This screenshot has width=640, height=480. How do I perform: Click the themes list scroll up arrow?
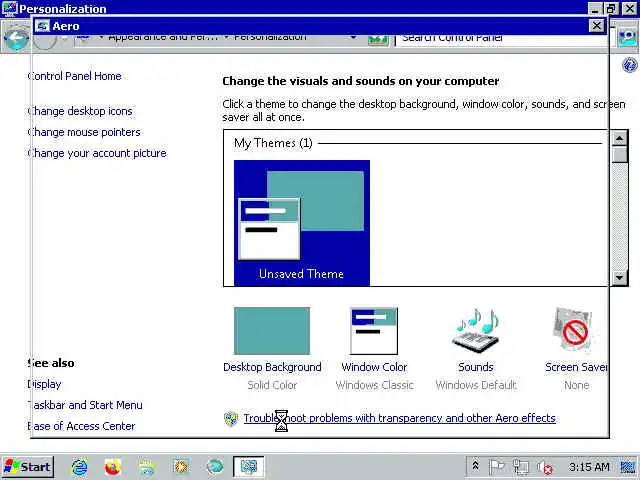coord(620,139)
